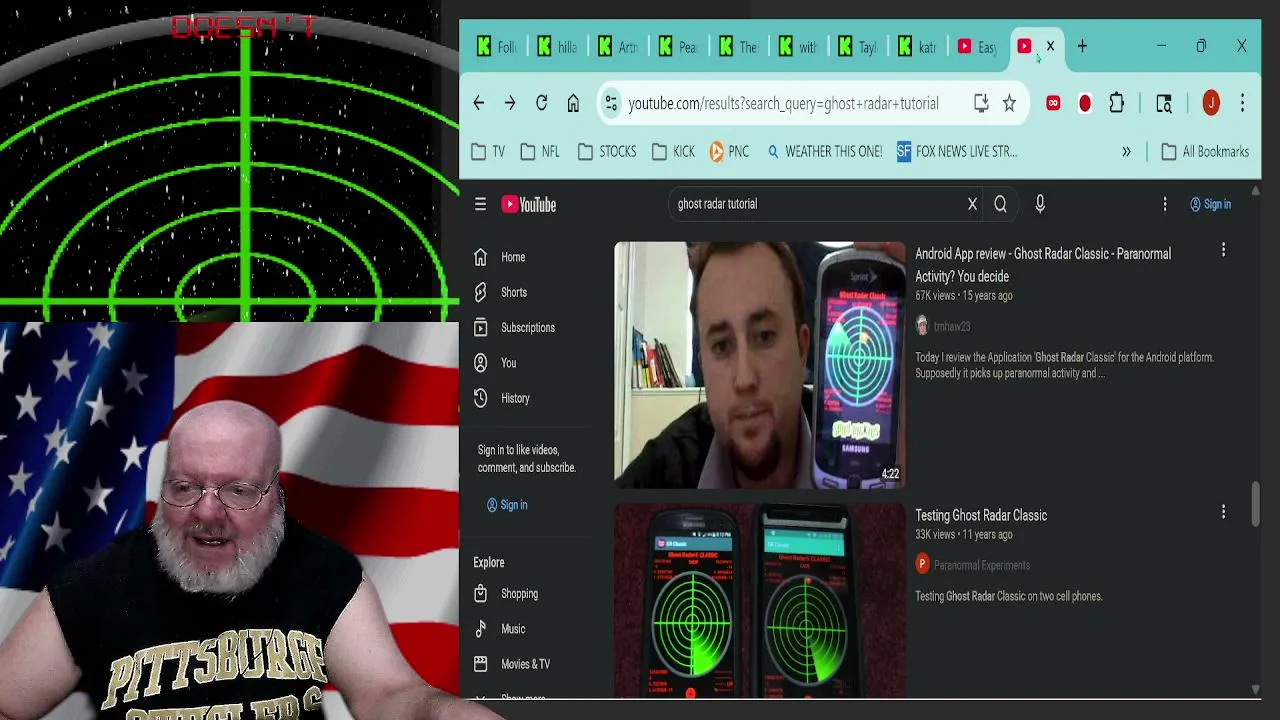Open the side panel search icon
The image size is (1280, 720).
click(x=1164, y=103)
